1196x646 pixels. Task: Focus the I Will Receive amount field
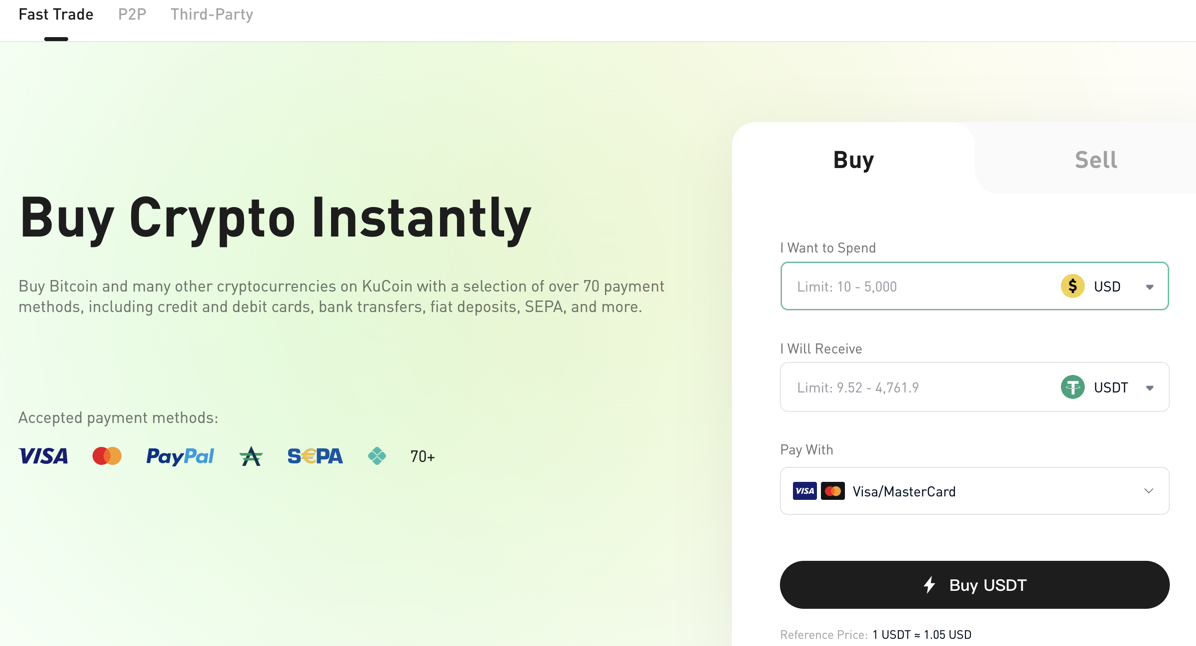coord(919,387)
